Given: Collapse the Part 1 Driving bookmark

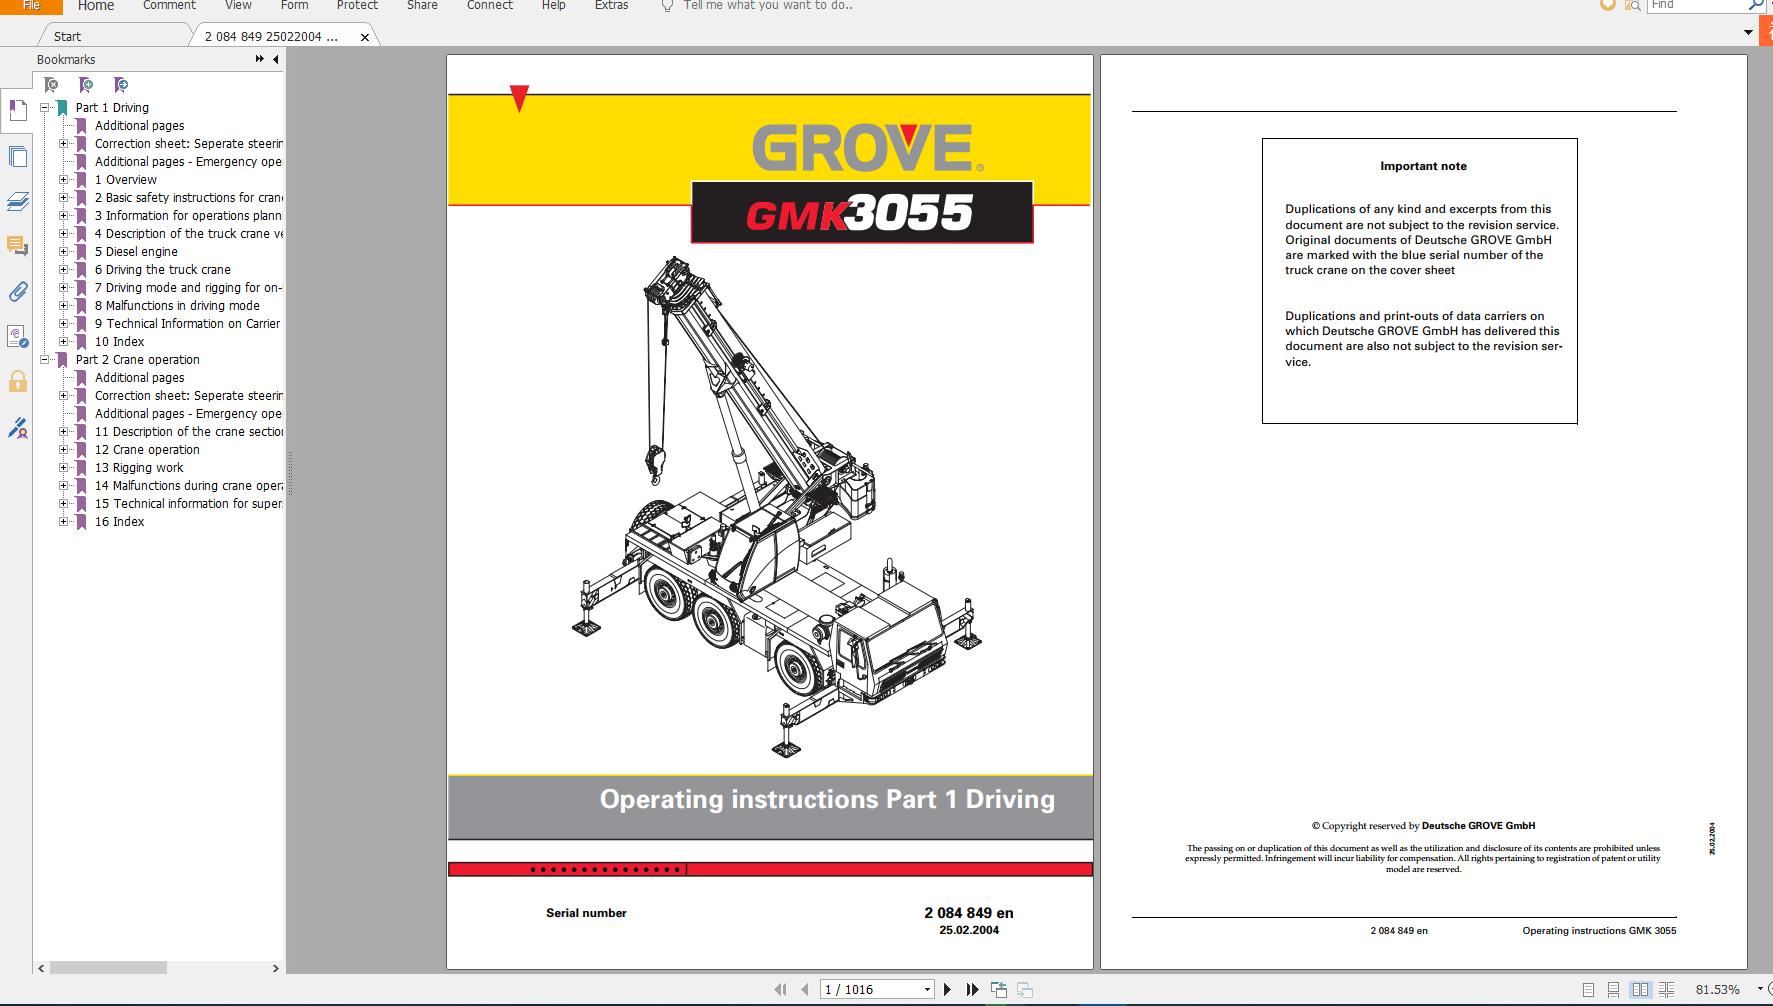Looking at the screenshot, I should click(44, 107).
